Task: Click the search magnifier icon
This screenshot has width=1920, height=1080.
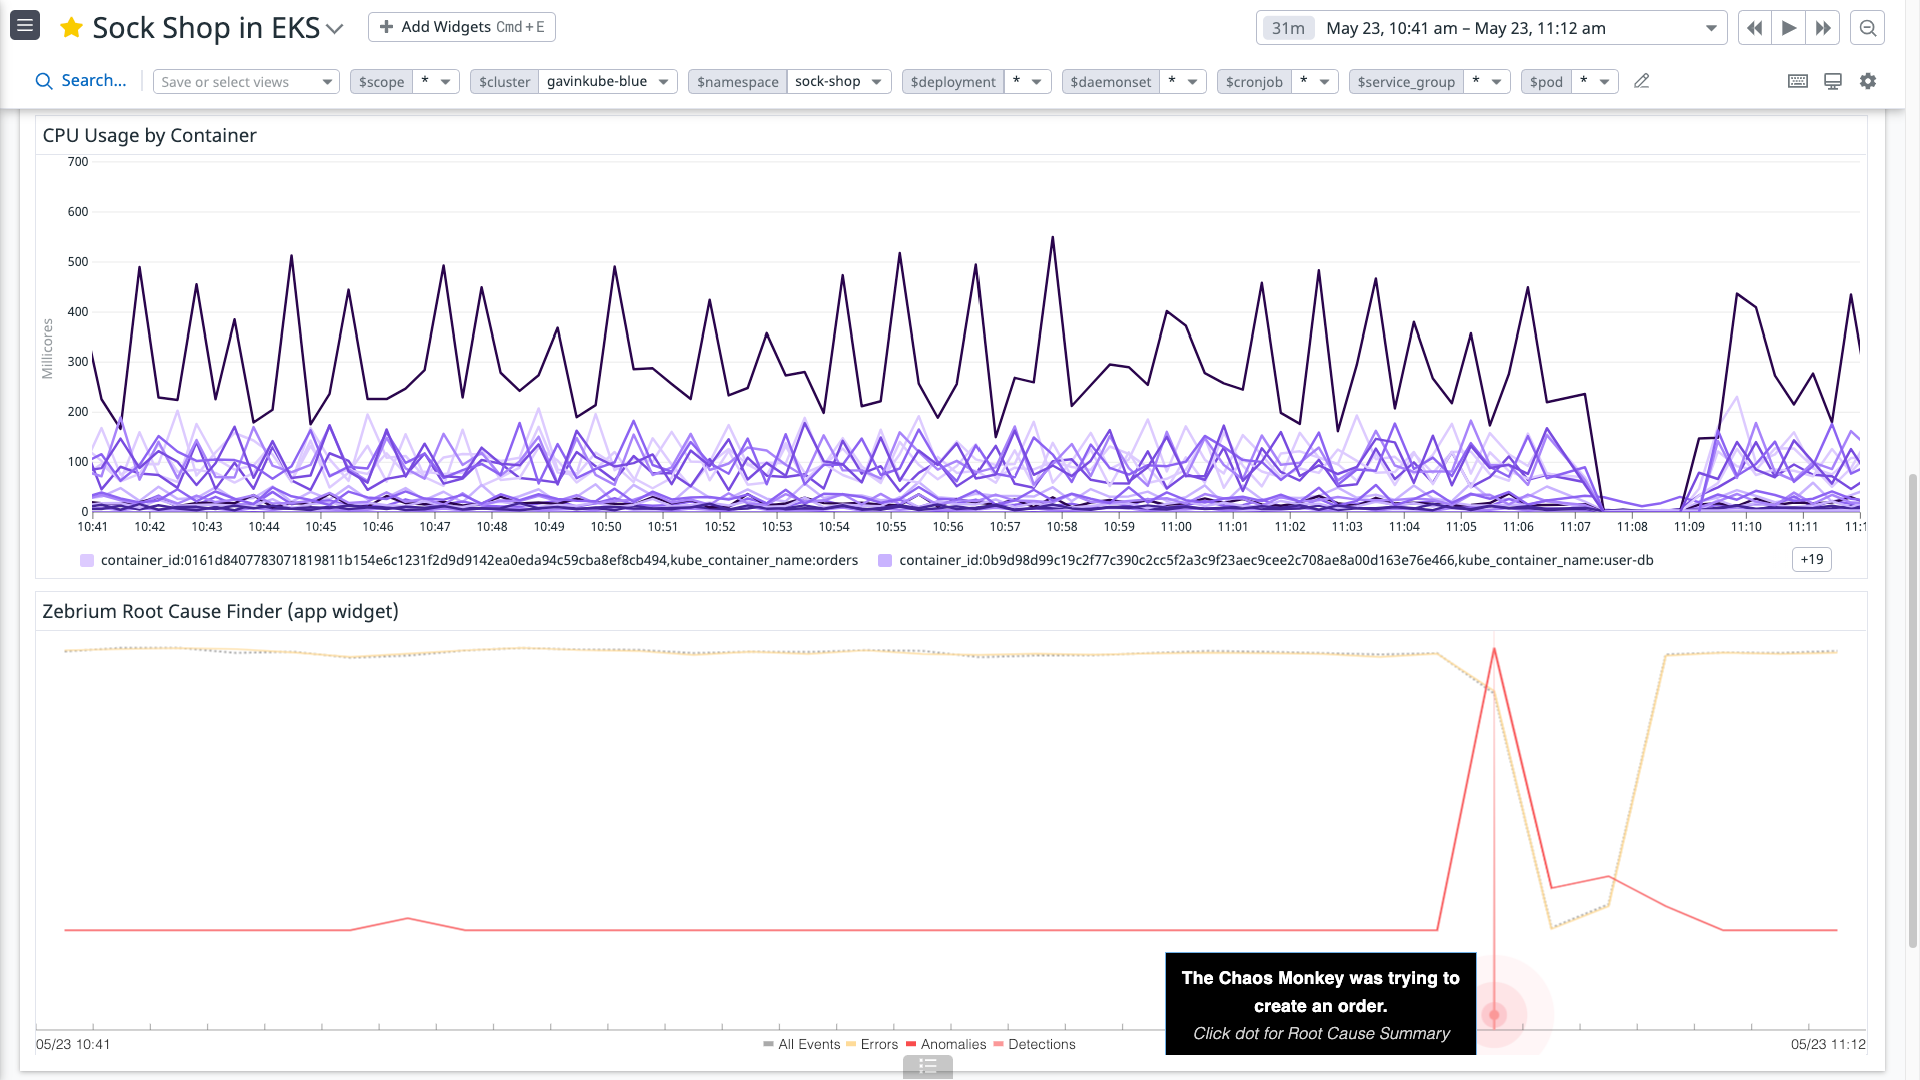Action: (x=42, y=80)
